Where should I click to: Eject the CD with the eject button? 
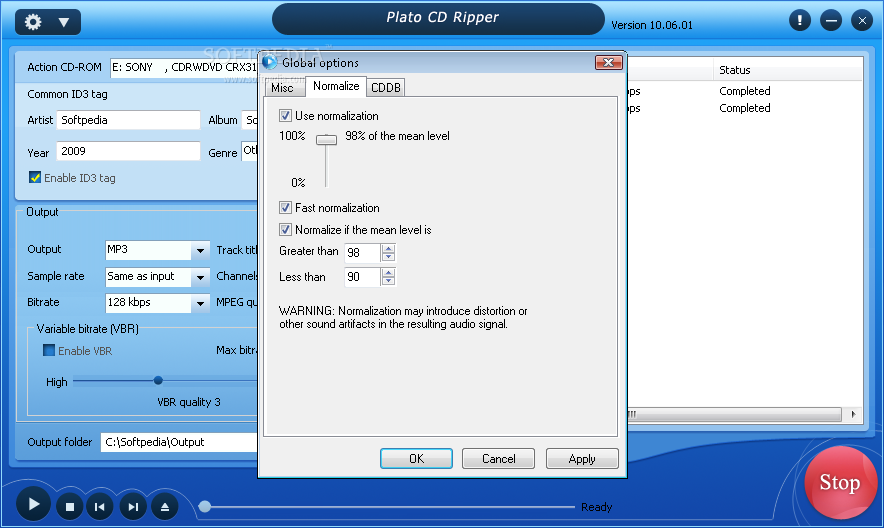(x=165, y=507)
